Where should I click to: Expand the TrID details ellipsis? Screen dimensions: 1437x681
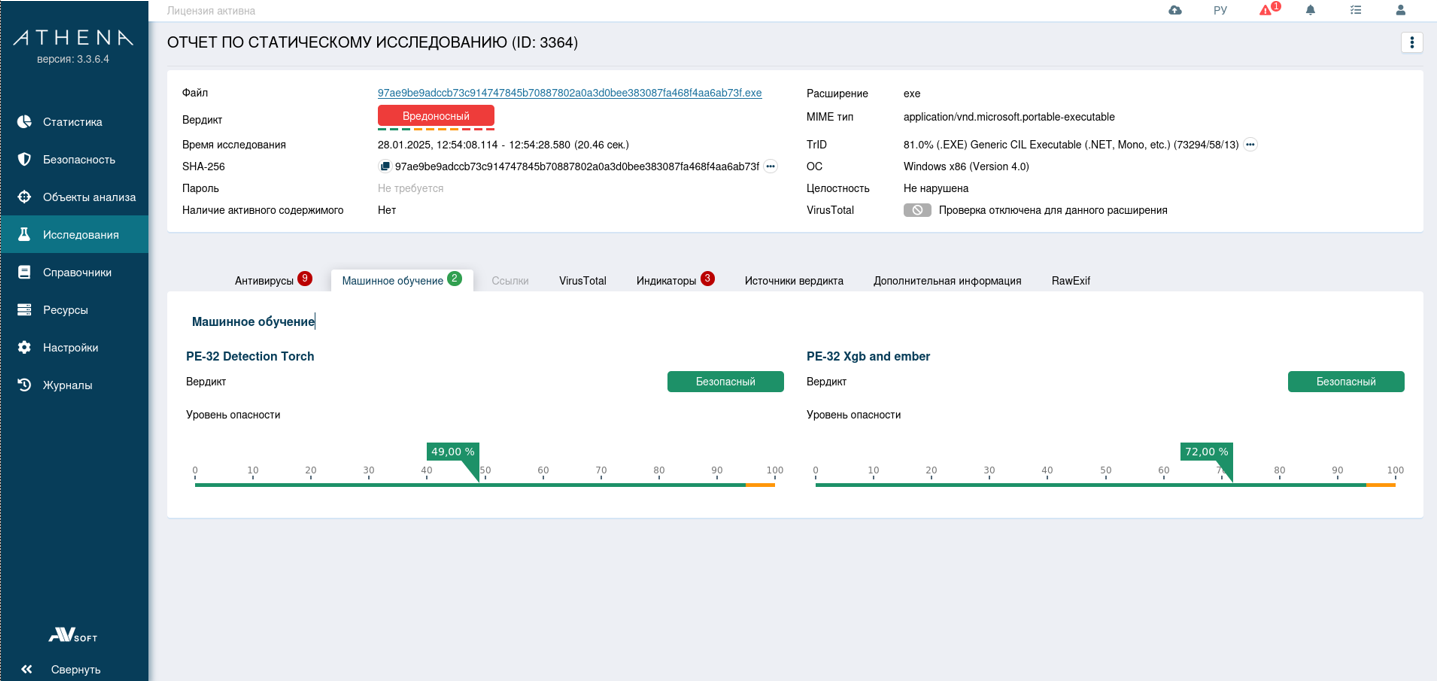[x=1250, y=145]
